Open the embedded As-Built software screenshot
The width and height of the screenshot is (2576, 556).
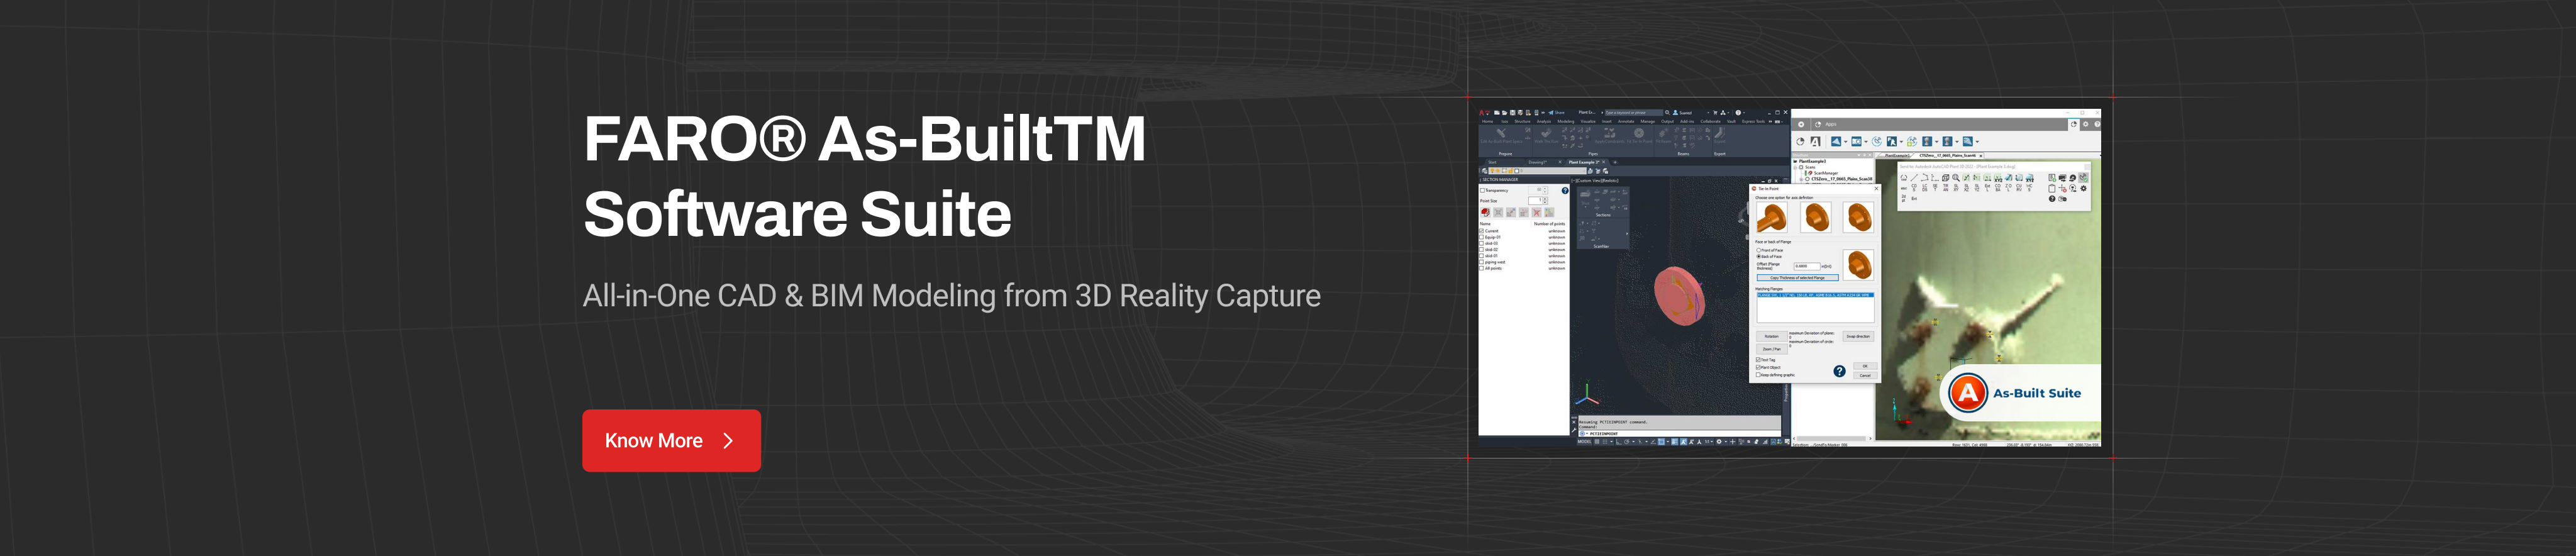(1789, 277)
